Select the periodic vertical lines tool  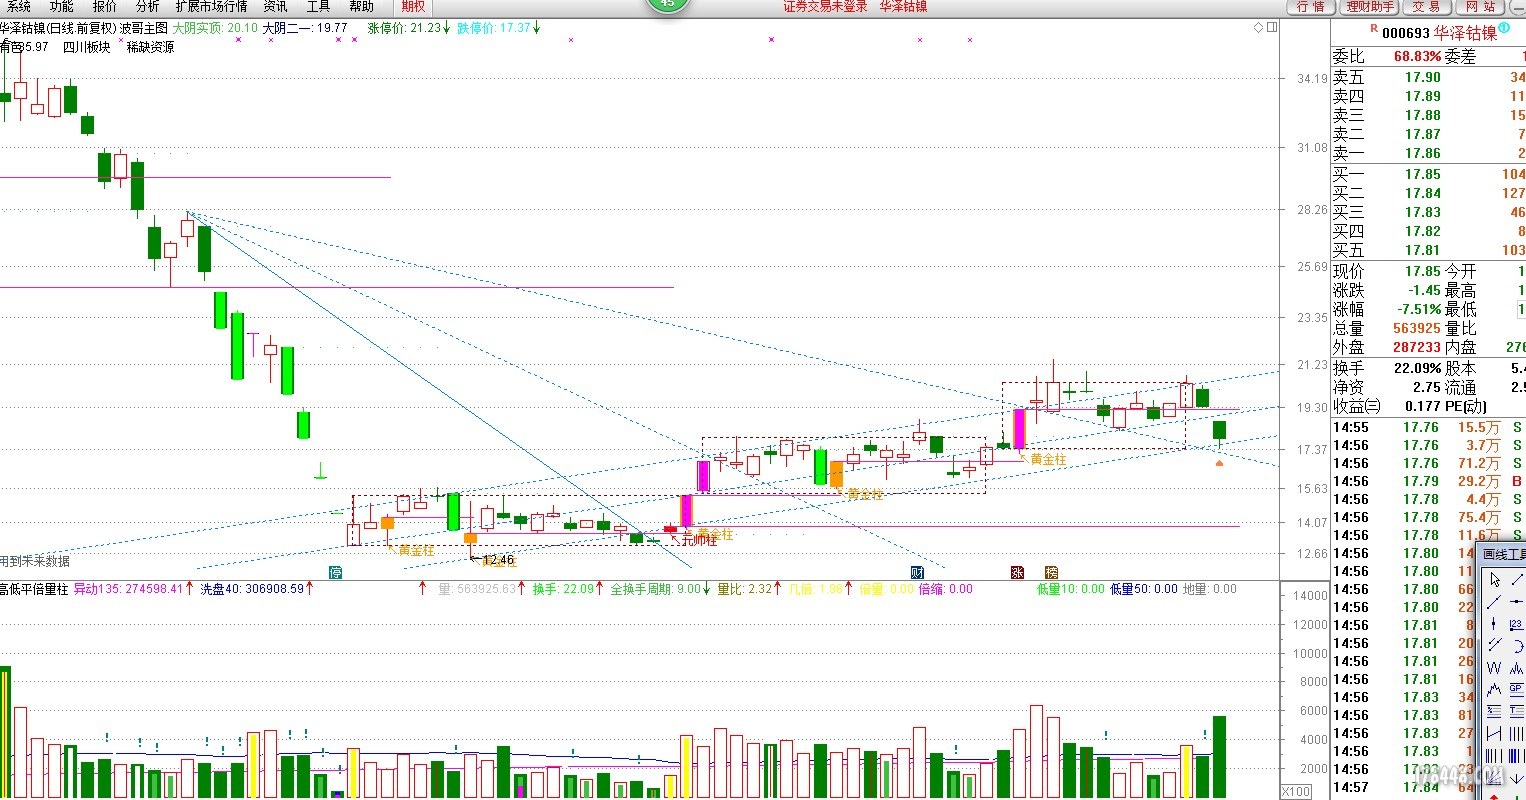pyautogui.click(x=1516, y=732)
